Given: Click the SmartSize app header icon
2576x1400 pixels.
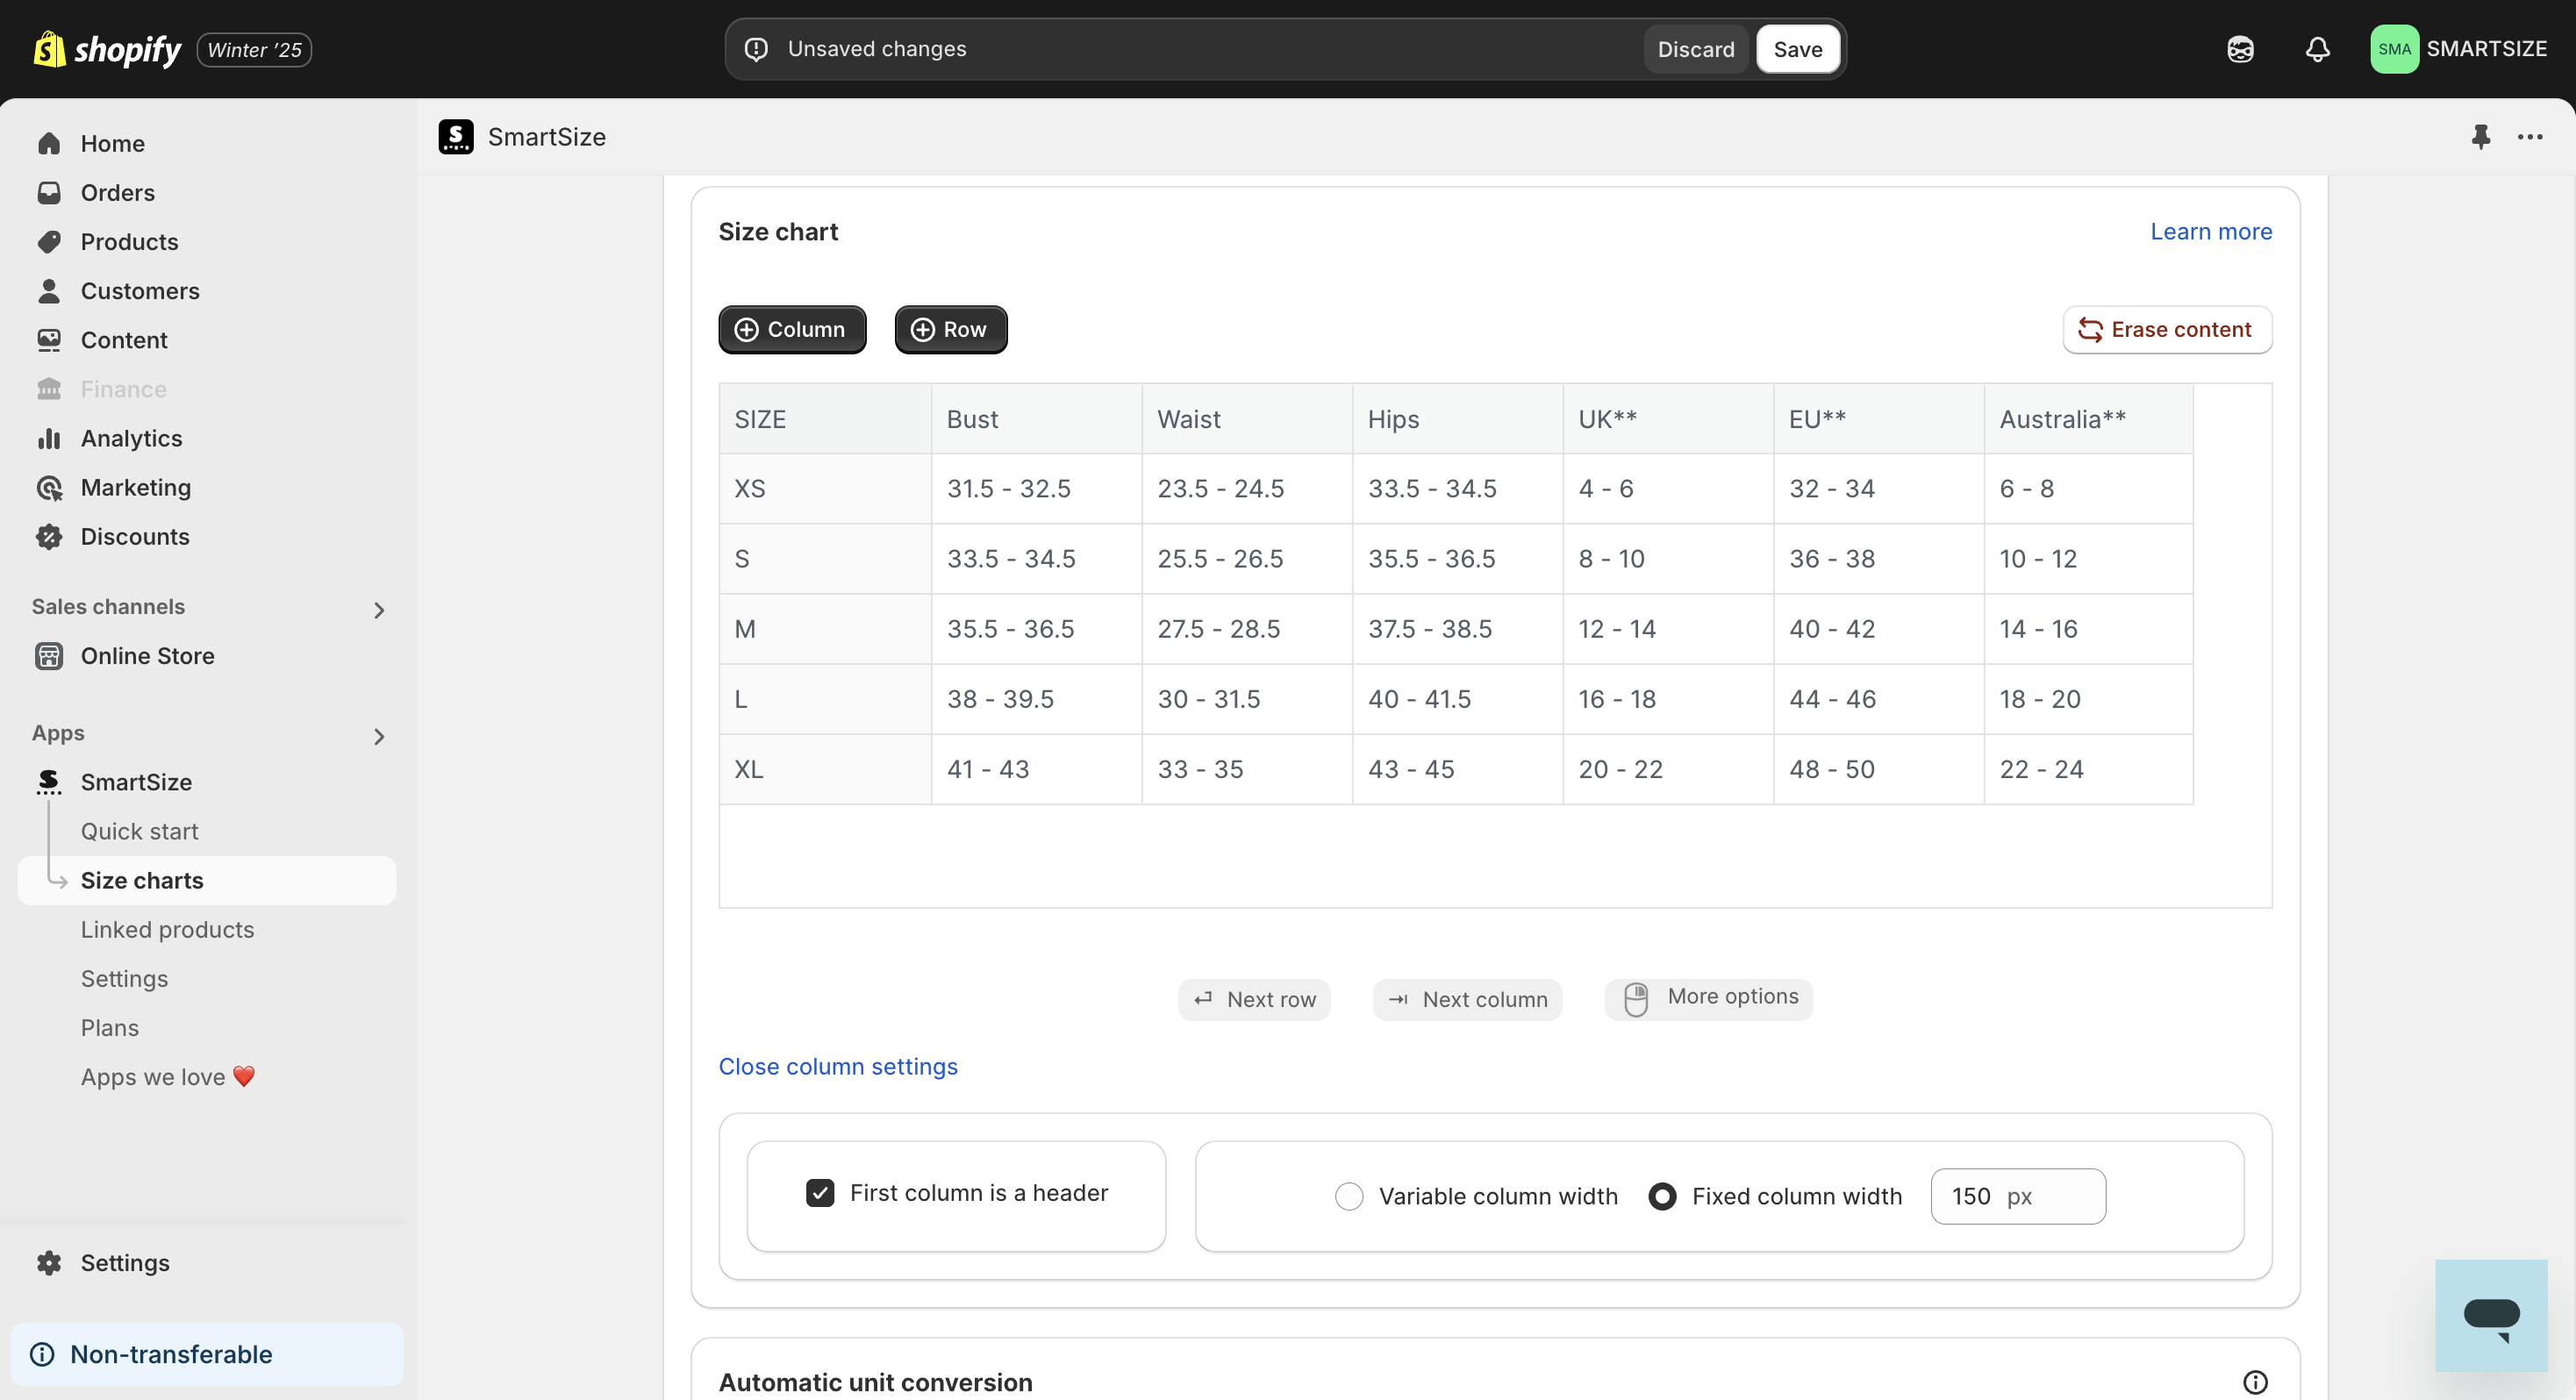Looking at the screenshot, I should pyautogui.click(x=456, y=137).
